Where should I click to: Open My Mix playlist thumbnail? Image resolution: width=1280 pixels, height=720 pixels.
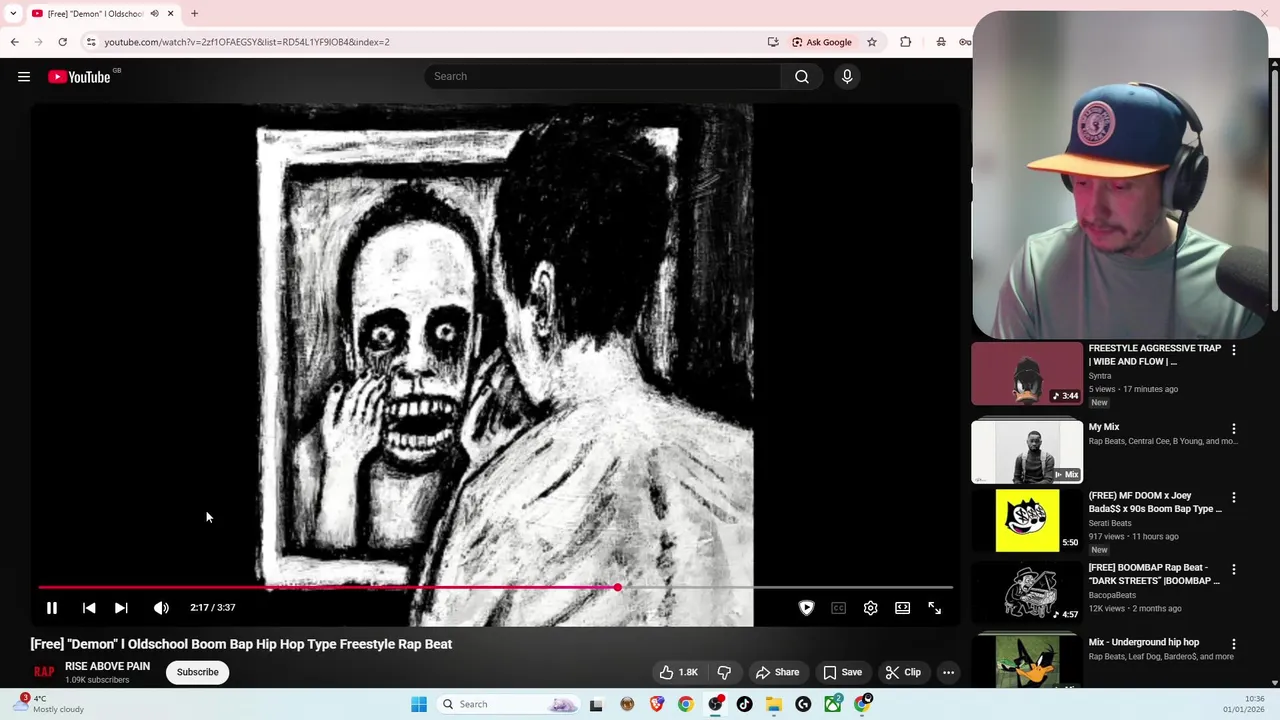(x=1027, y=452)
